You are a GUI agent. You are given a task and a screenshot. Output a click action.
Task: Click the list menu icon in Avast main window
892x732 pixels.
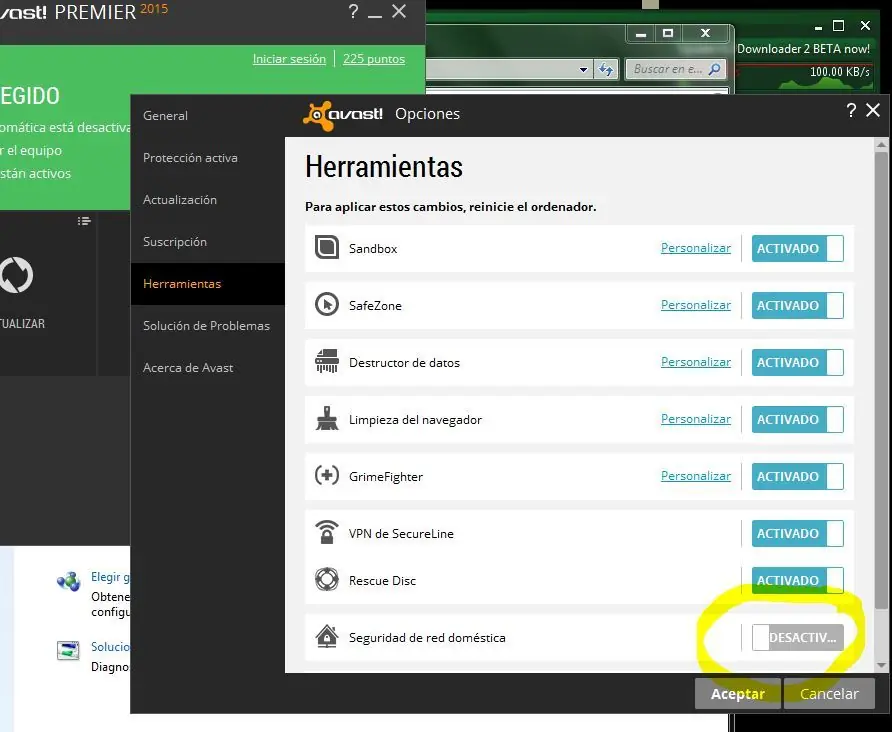pos(84,221)
